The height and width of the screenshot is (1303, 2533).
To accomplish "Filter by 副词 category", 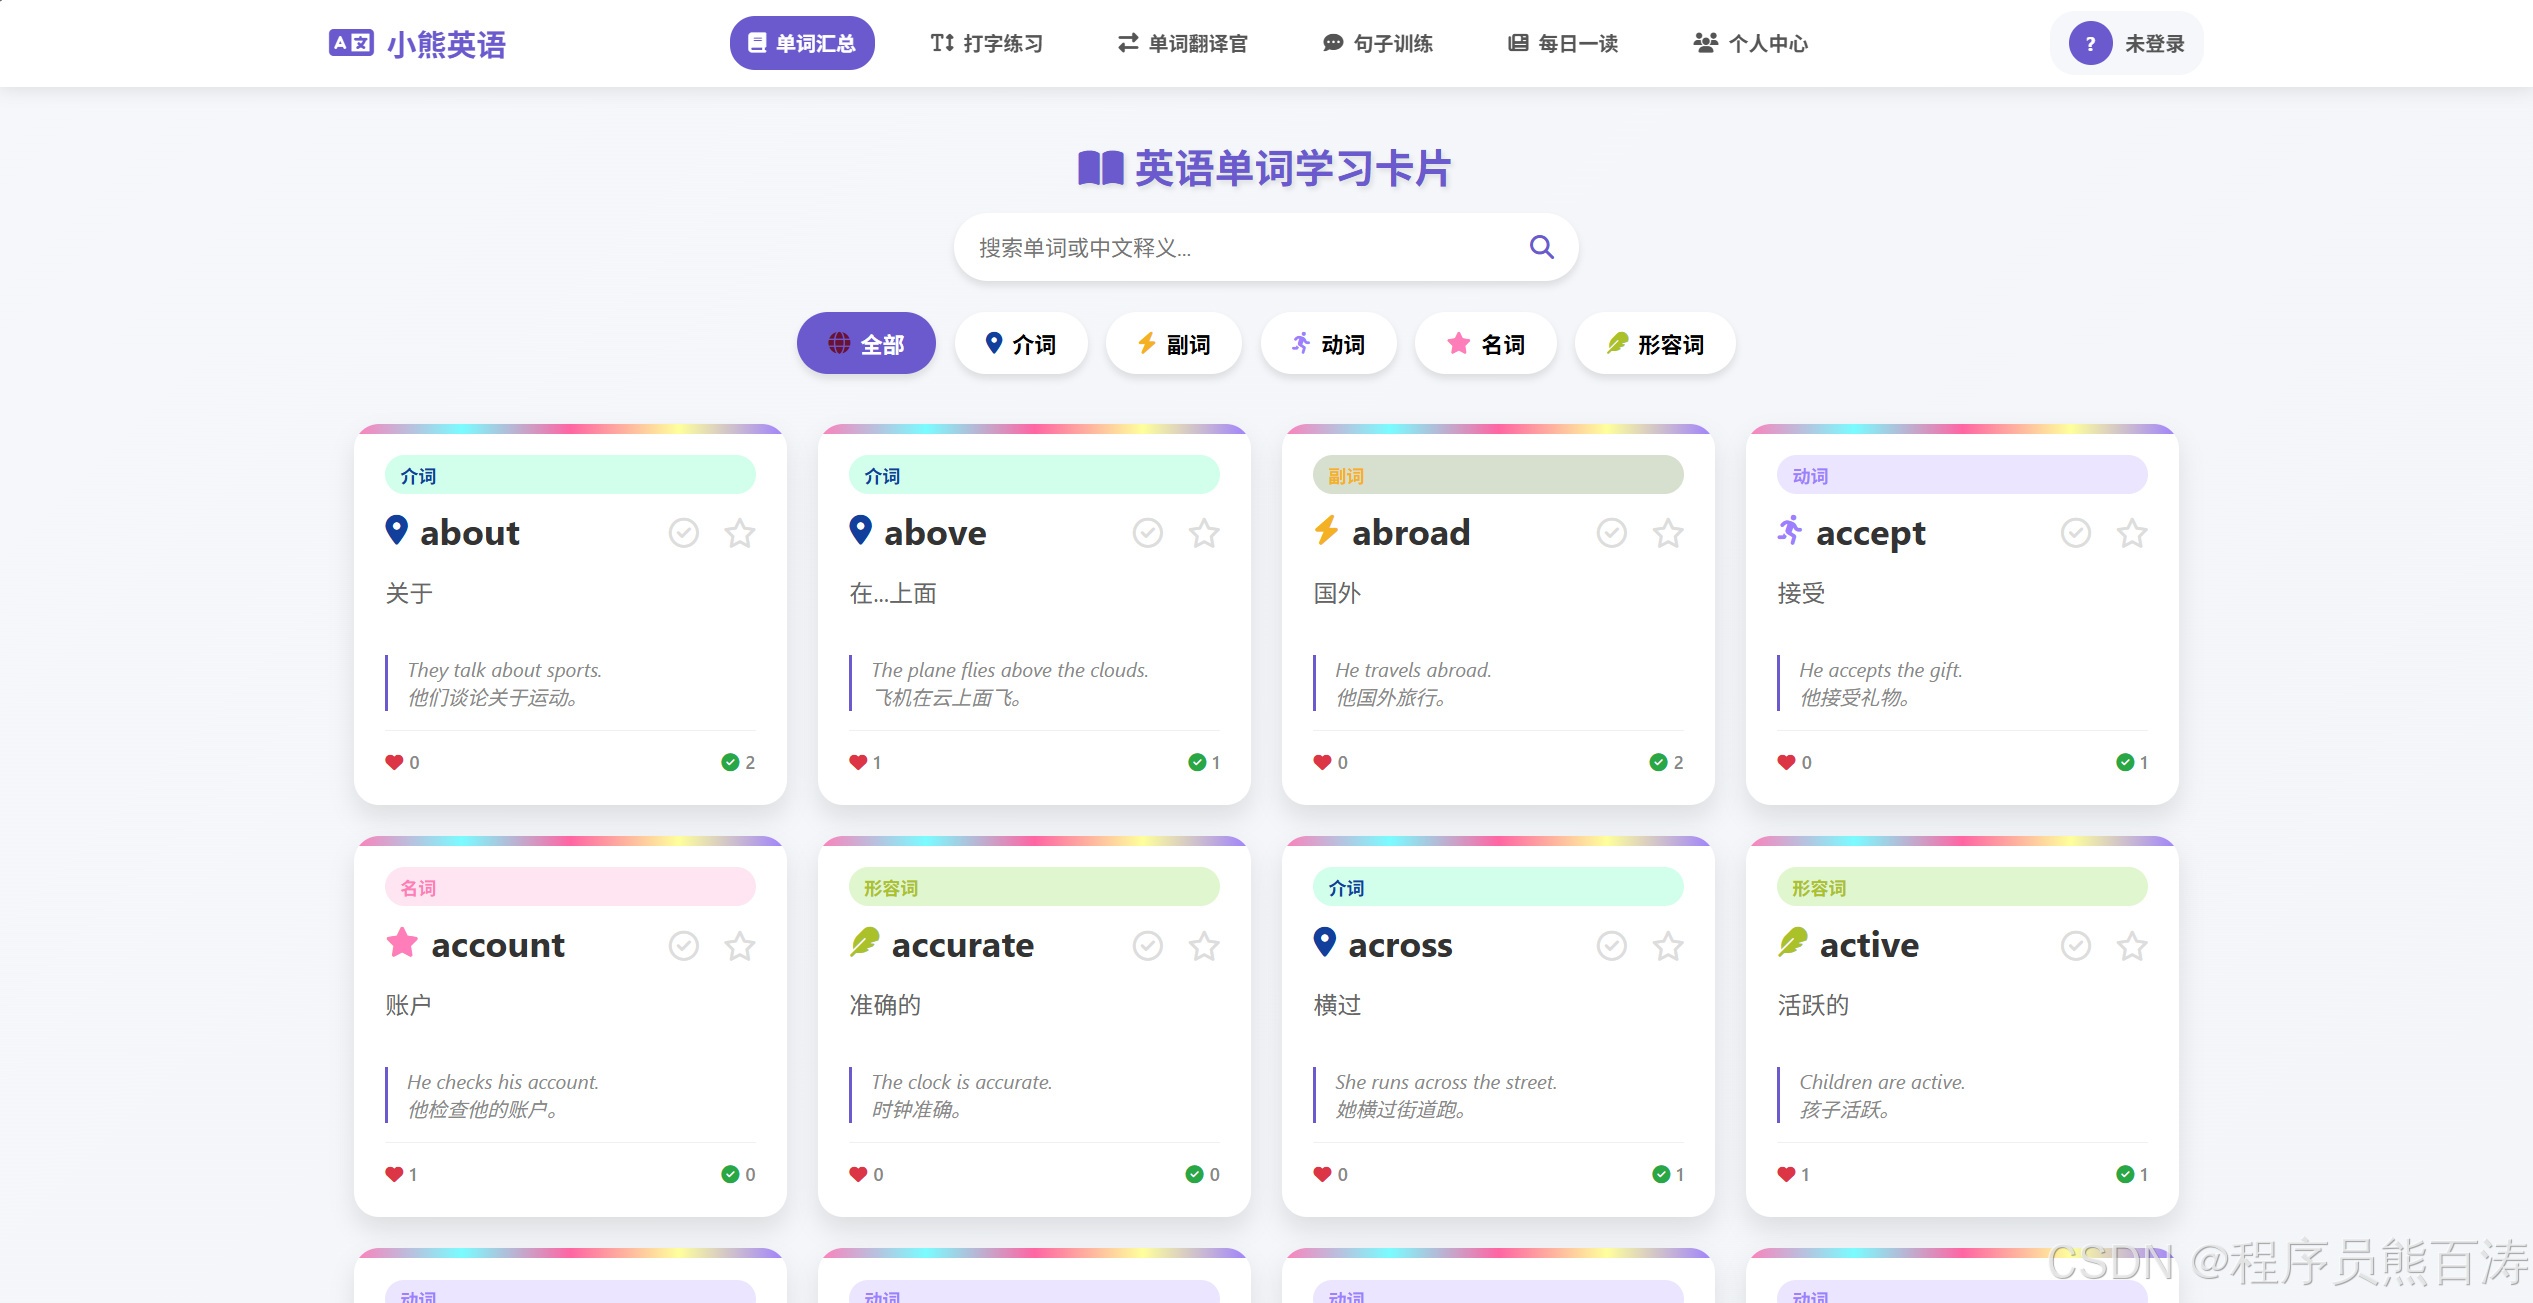I will pyautogui.click(x=1174, y=344).
